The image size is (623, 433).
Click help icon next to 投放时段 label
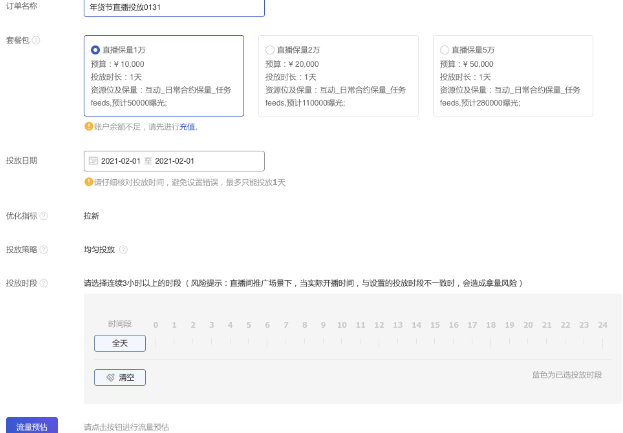point(44,283)
